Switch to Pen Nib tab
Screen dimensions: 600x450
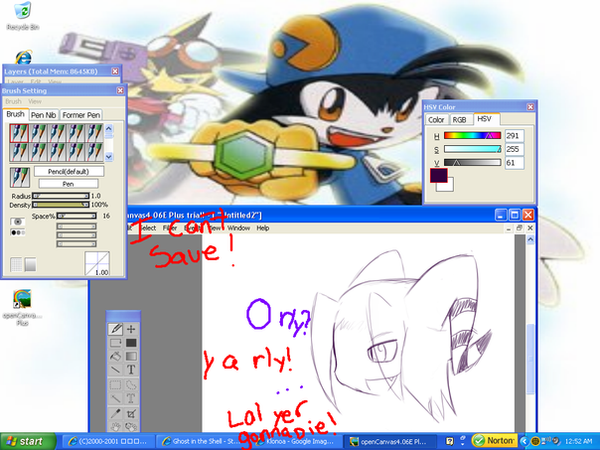point(44,115)
